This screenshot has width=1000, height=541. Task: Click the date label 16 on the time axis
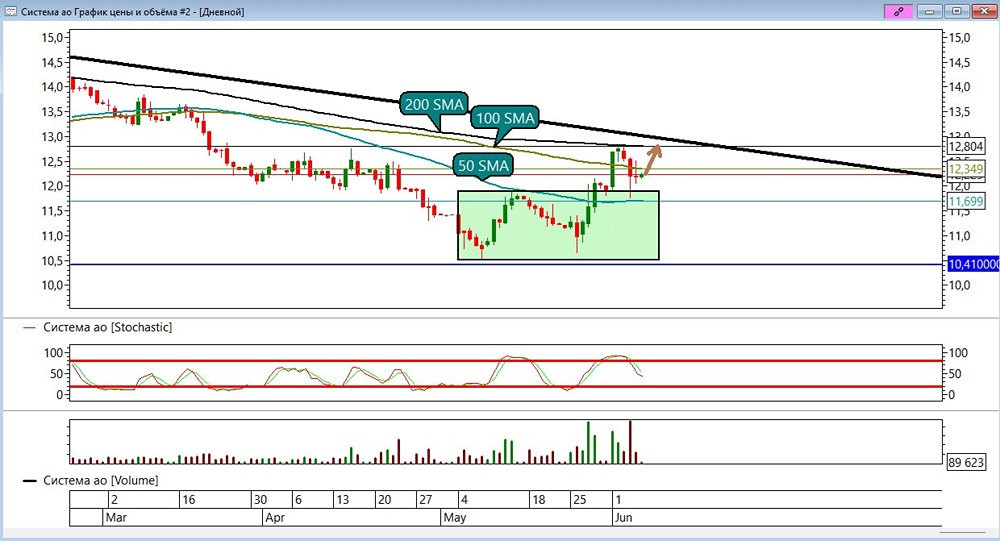tap(189, 500)
